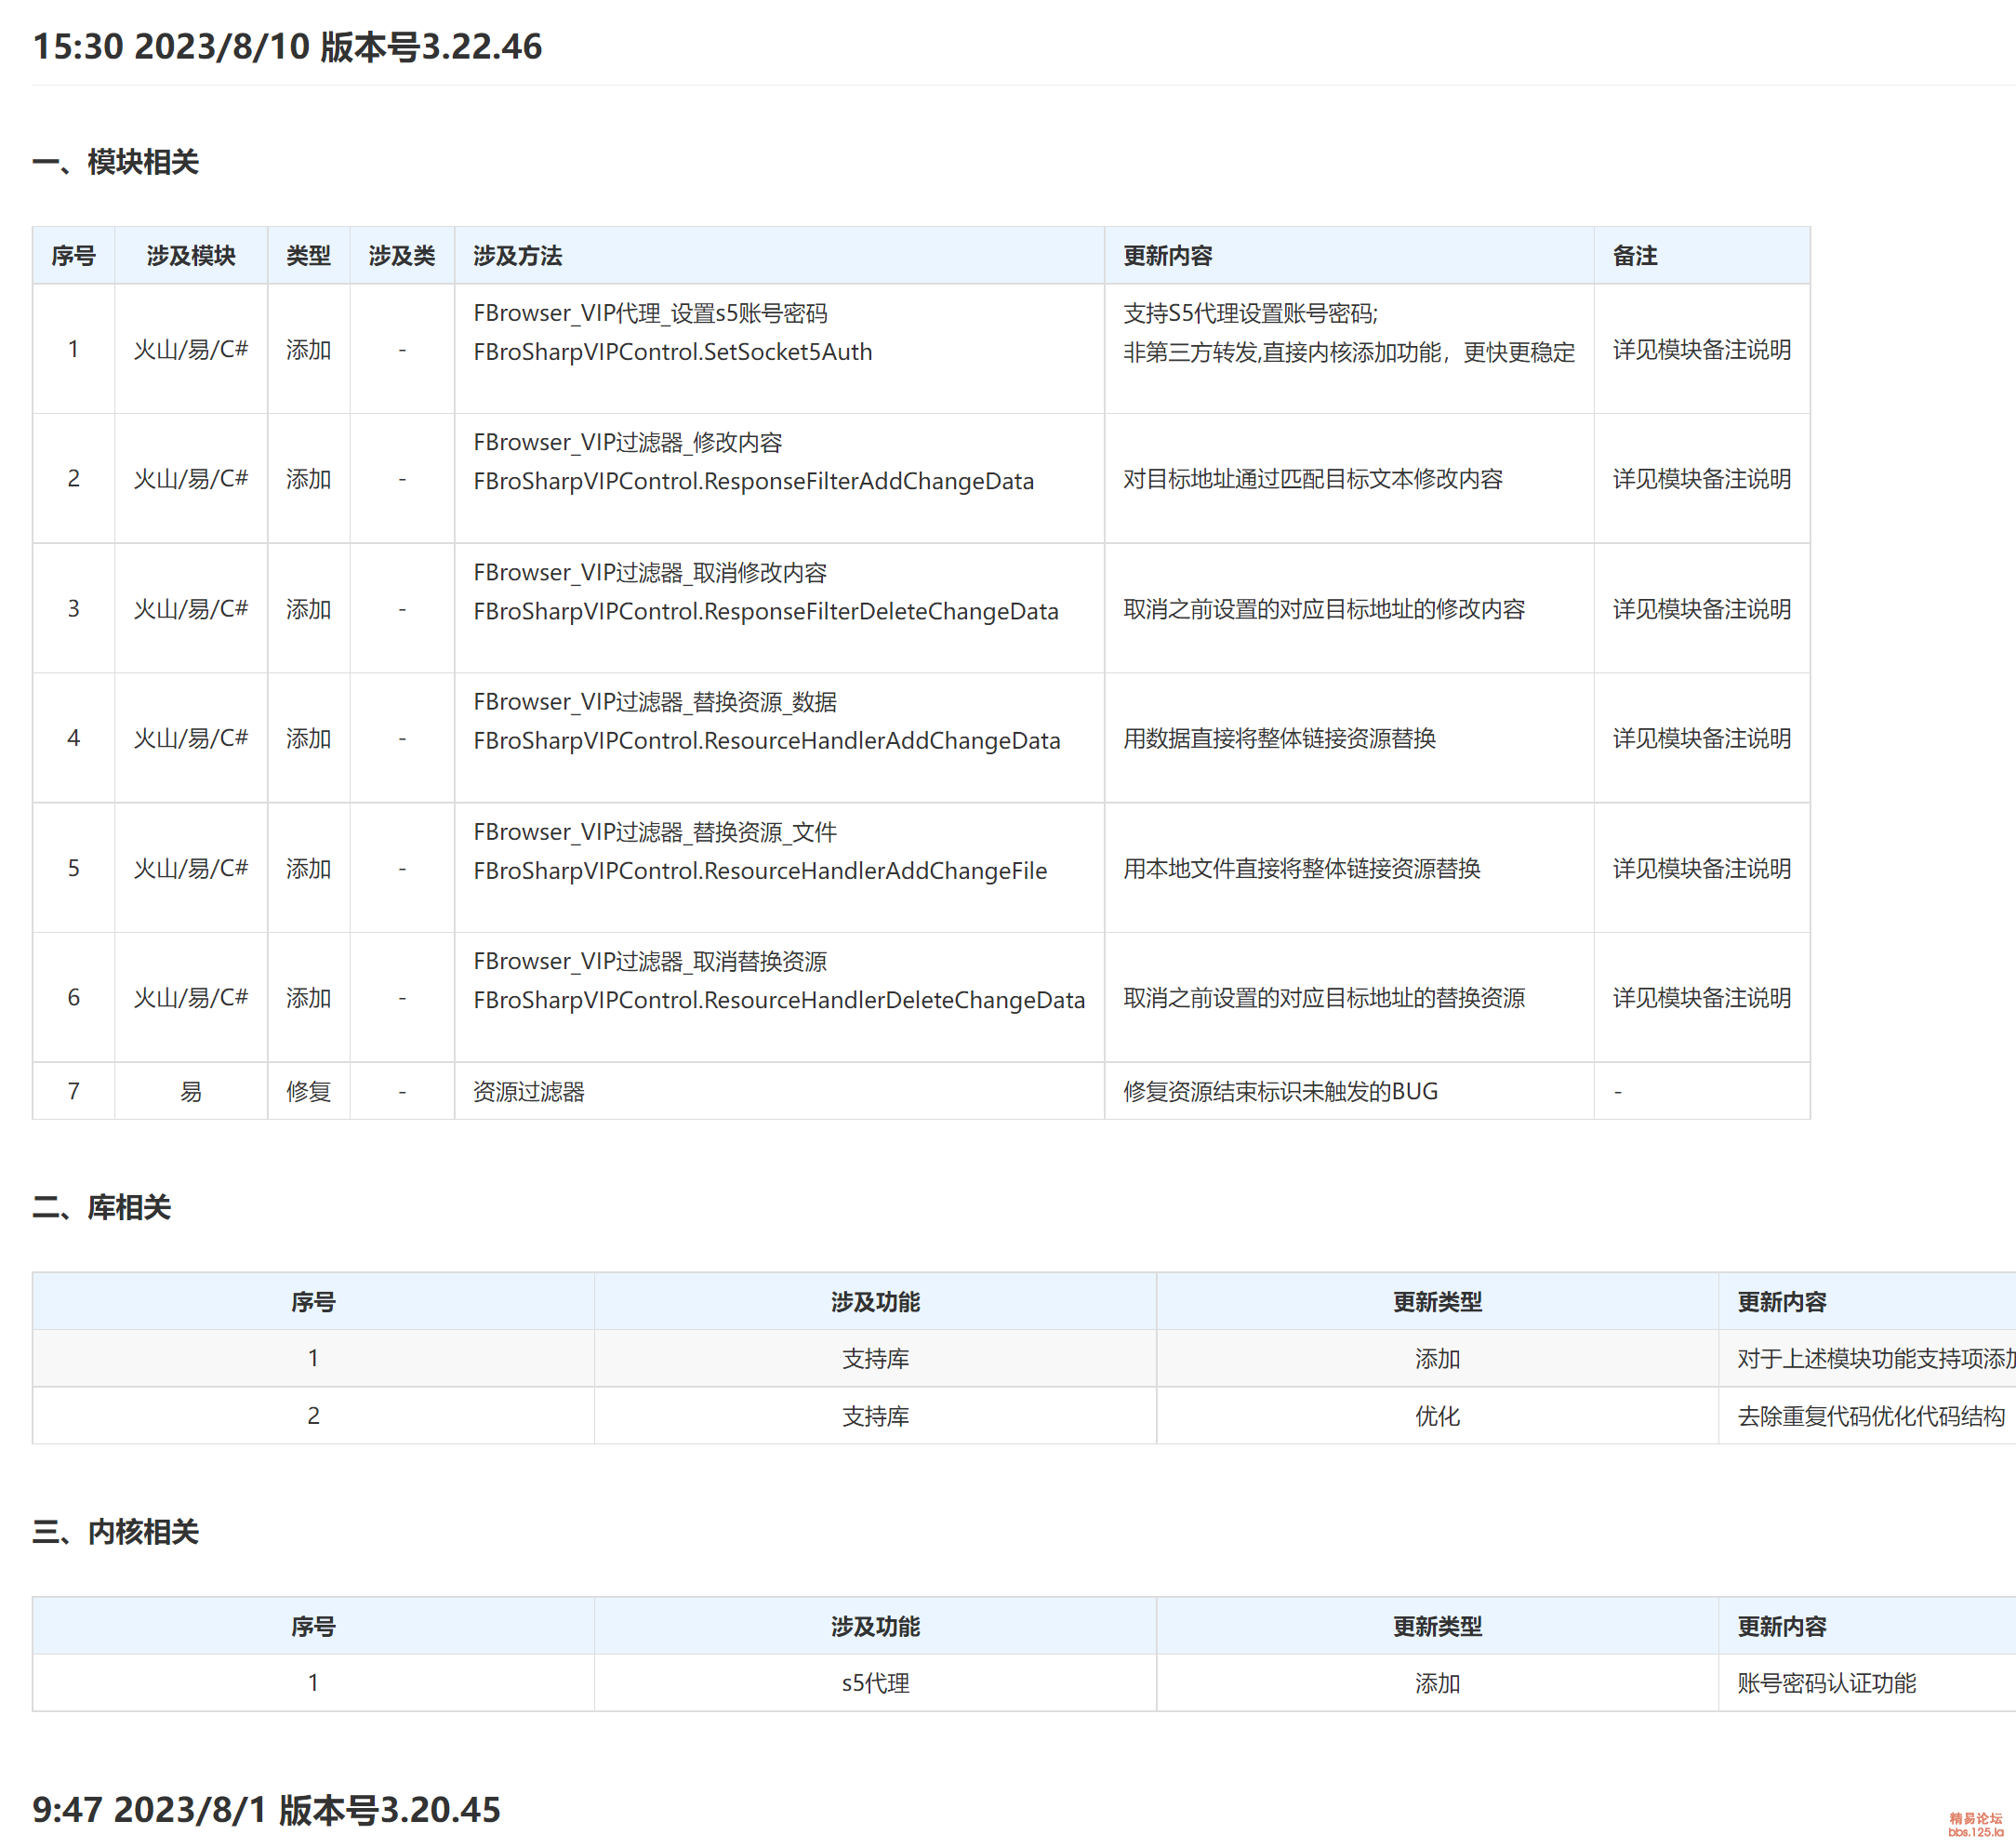Select the text FBrowser_VIP过滤器_取消替换资源
The image size is (2016, 1848).
pyautogui.click(x=651, y=961)
